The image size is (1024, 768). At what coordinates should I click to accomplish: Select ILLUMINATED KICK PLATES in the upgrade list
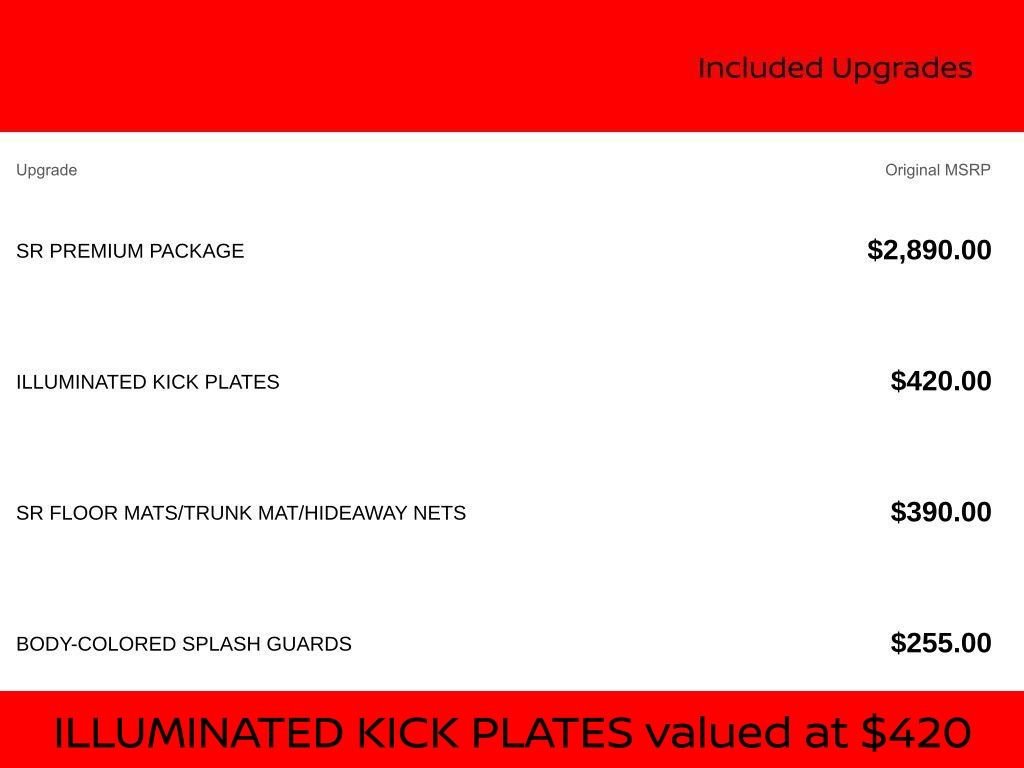(148, 382)
